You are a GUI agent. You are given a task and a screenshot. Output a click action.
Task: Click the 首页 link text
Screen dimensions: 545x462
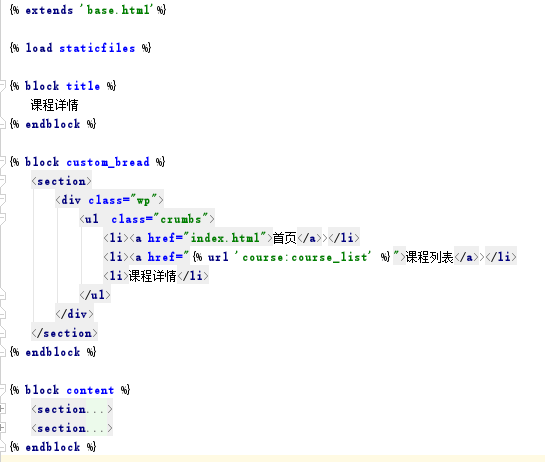tap(285, 238)
